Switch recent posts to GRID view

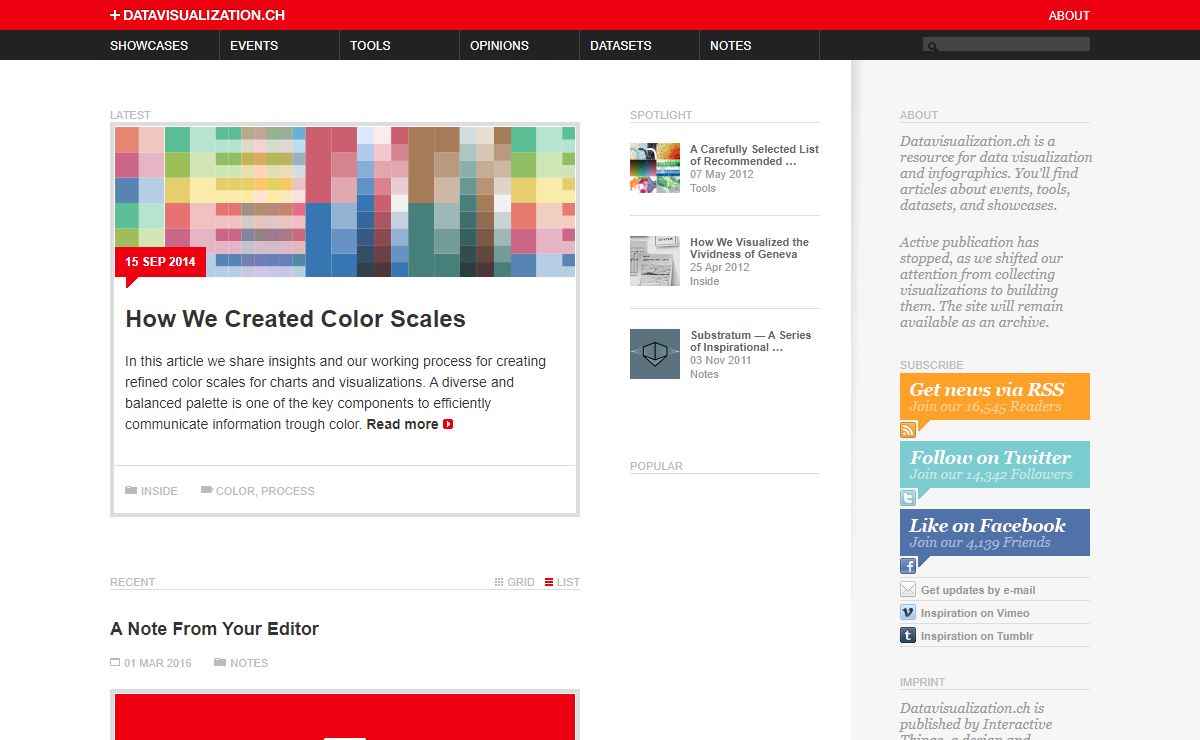[x=521, y=582]
